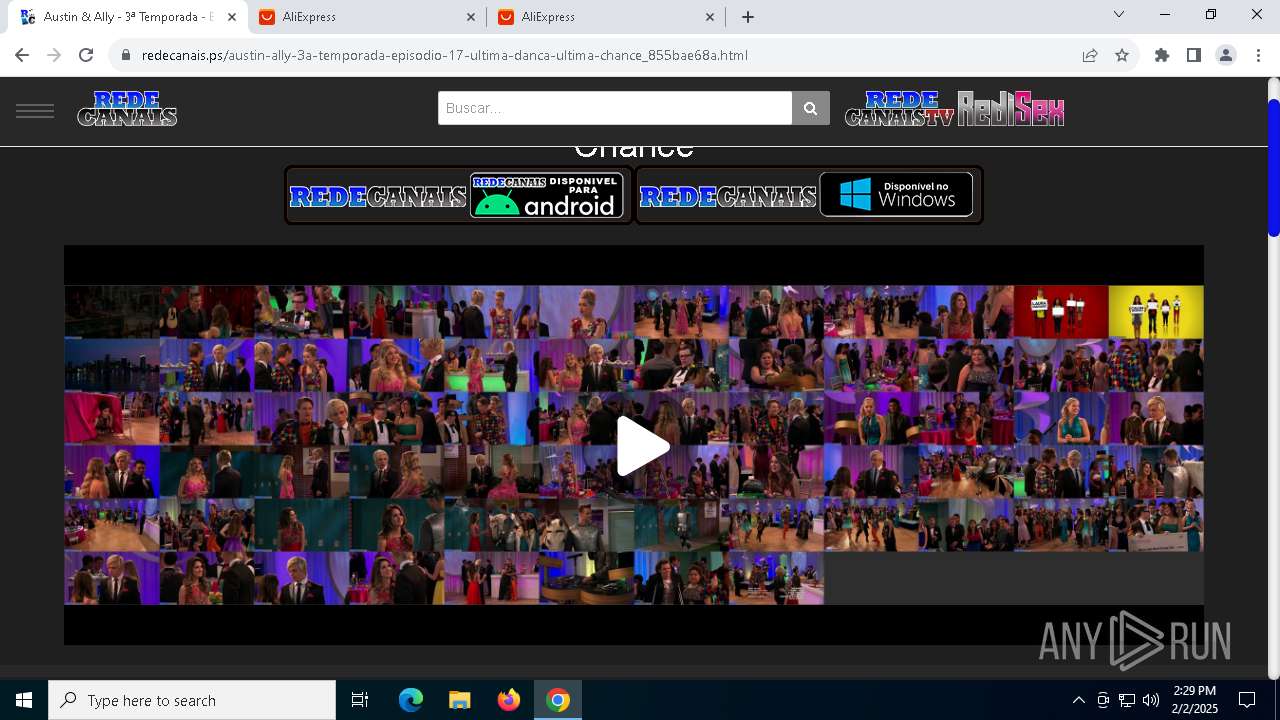
Task: Open the RedeCanais Windows app banner
Action: tap(809, 195)
